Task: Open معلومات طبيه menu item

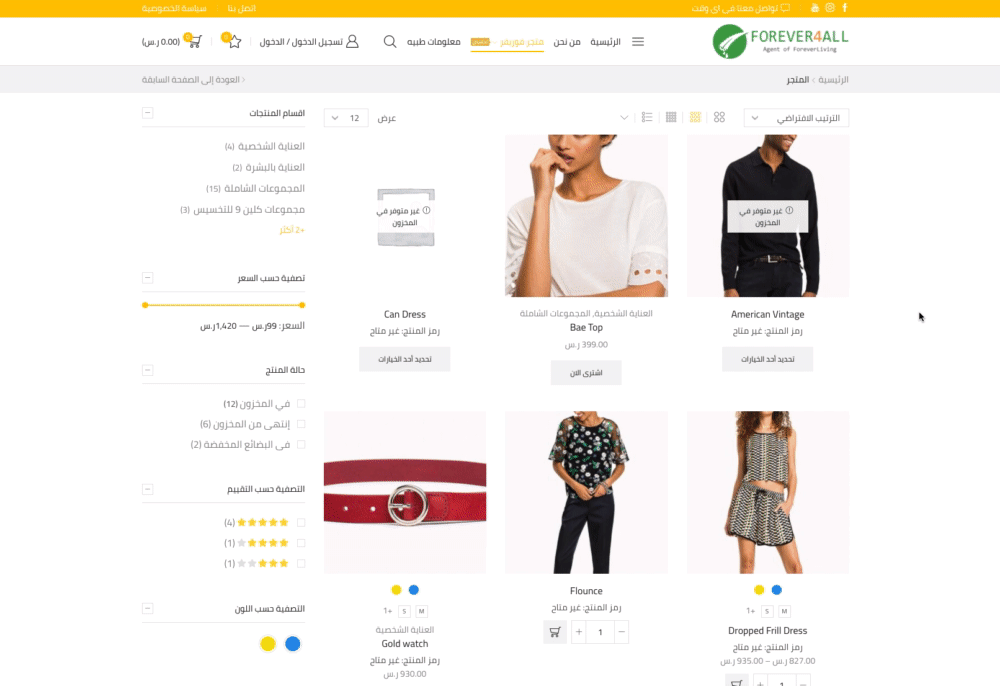Action: point(434,41)
